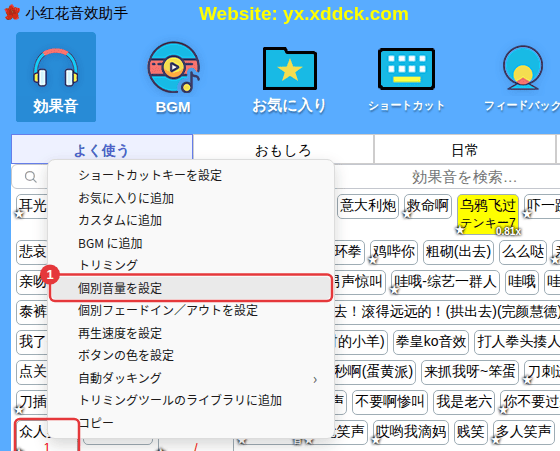The width and height of the screenshot is (560, 451).
Task: Play the 多人笑声 sound effect
Action: pyautogui.click(x=524, y=432)
